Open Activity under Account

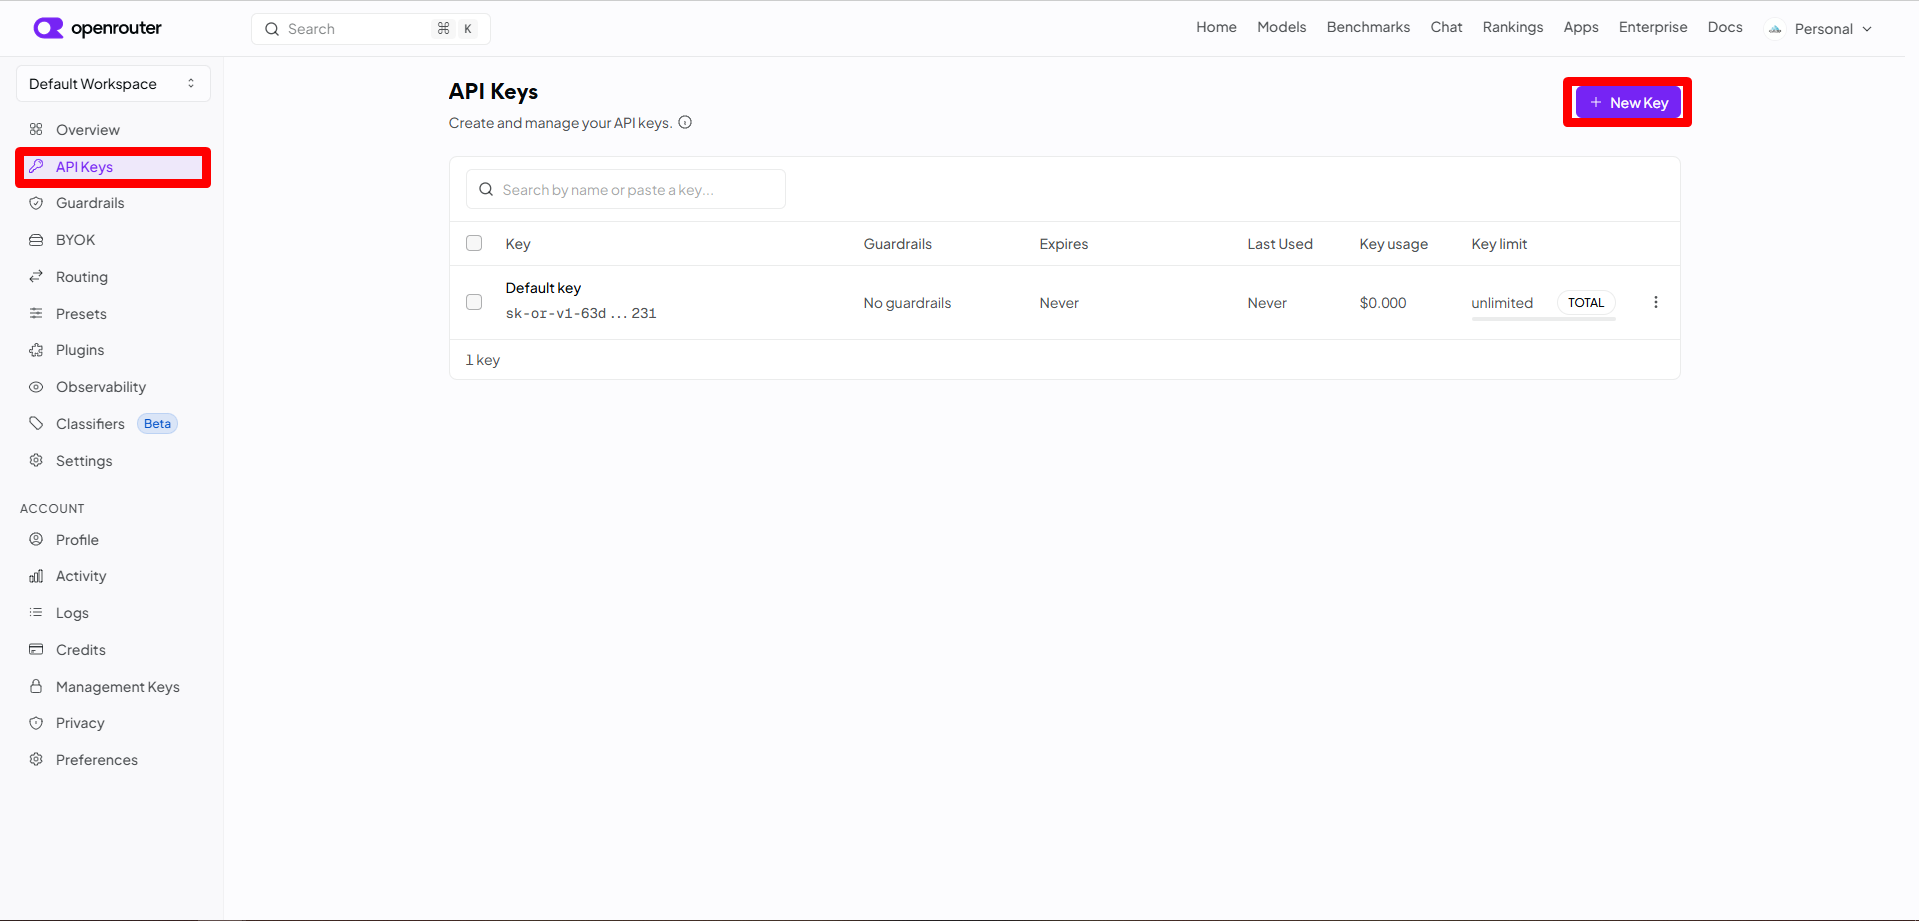coord(113,576)
